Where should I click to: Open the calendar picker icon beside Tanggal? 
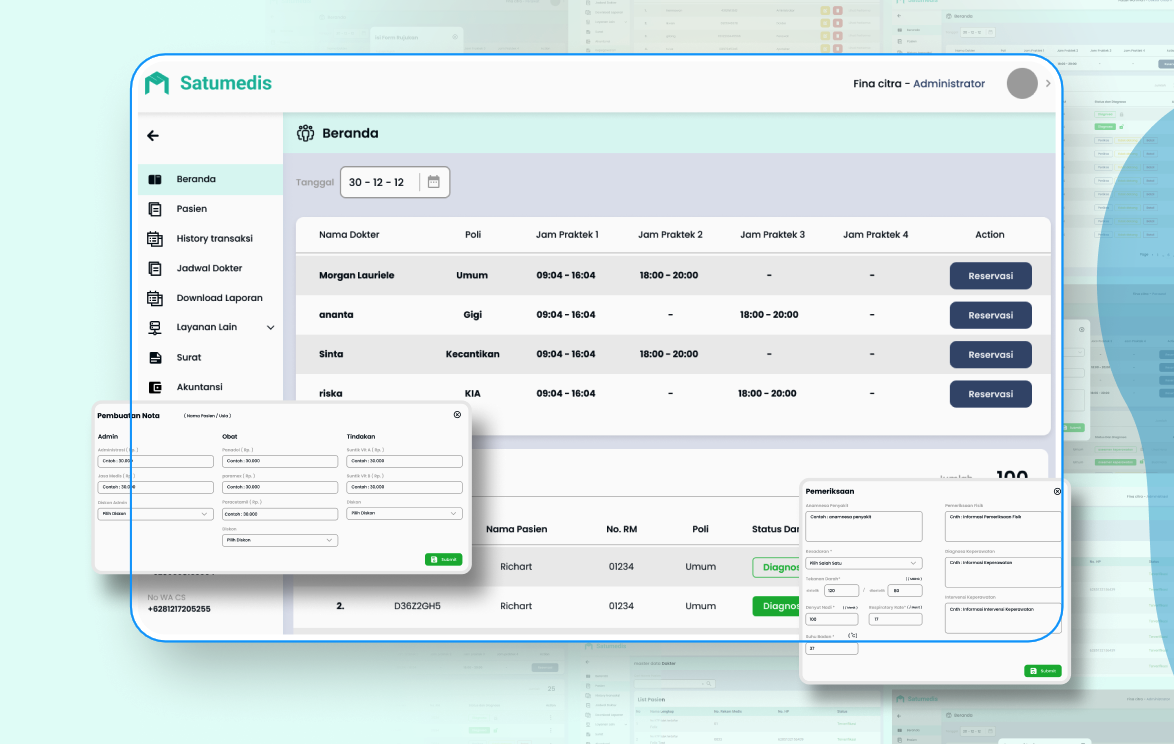(434, 182)
